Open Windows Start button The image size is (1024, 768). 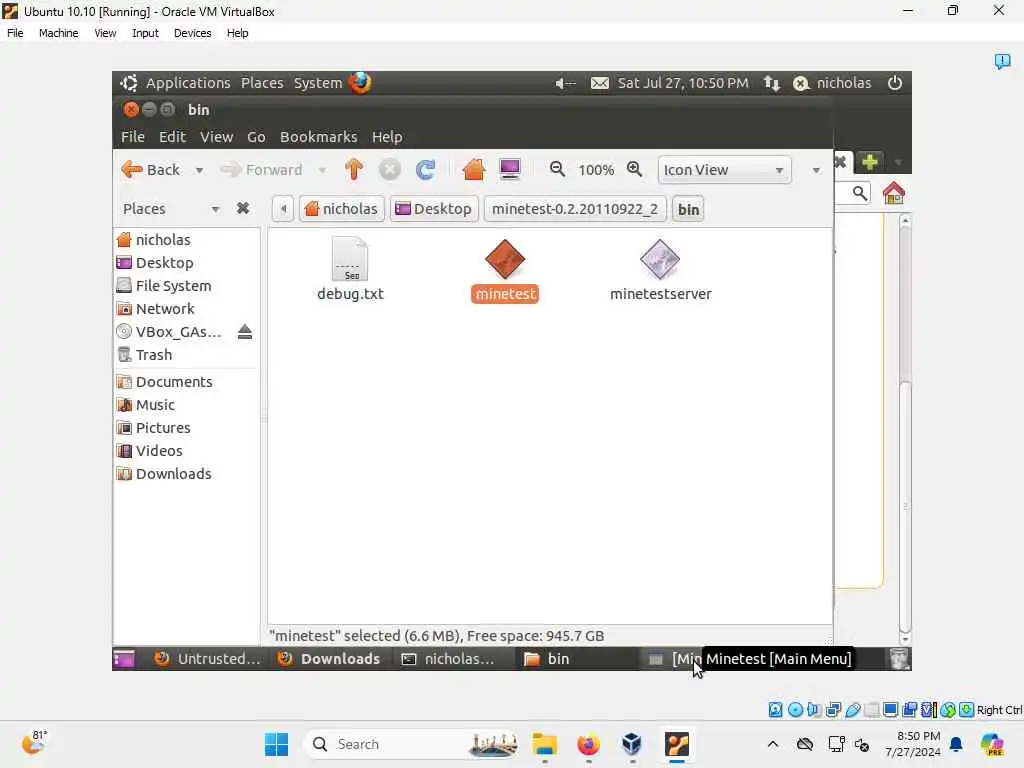(x=276, y=744)
